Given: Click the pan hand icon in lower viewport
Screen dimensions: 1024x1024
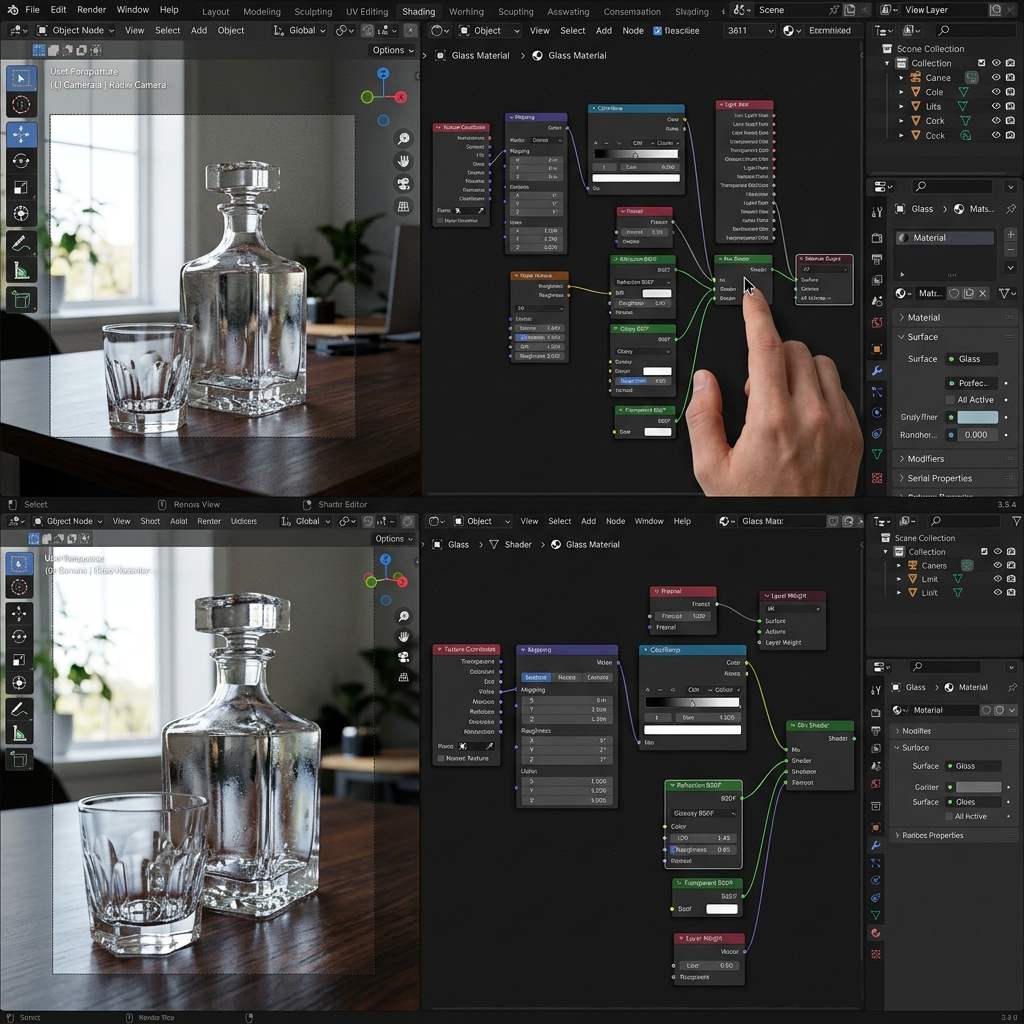Looking at the screenshot, I should click(404, 637).
